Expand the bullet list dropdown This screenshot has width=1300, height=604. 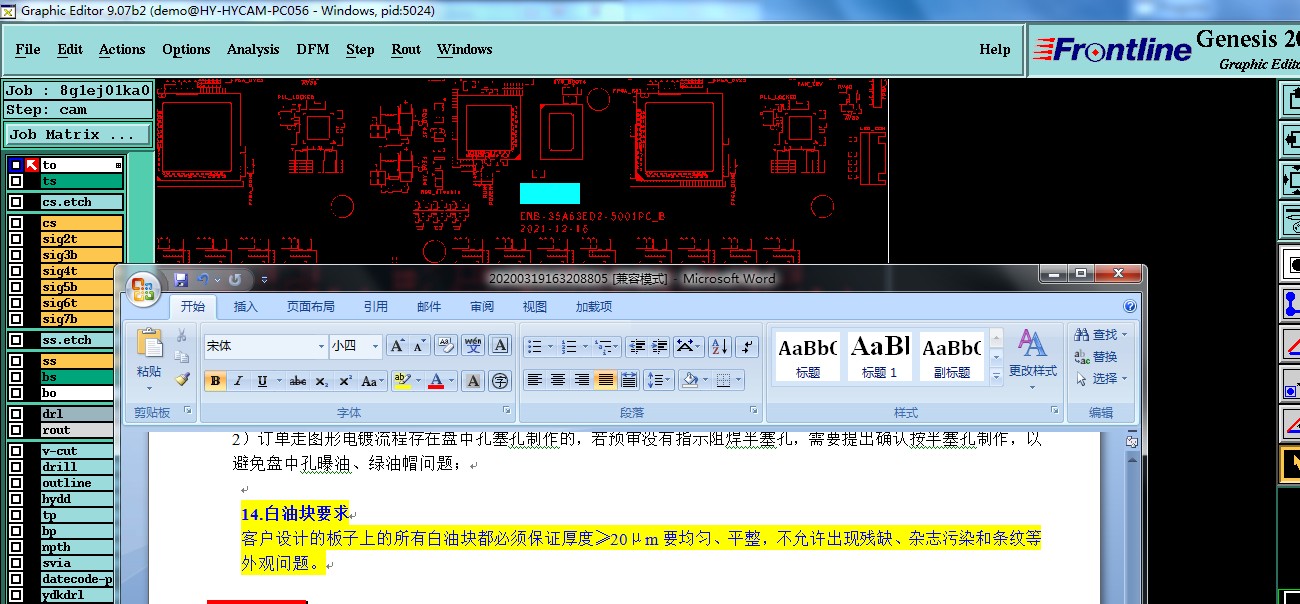(x=549, y=347)
